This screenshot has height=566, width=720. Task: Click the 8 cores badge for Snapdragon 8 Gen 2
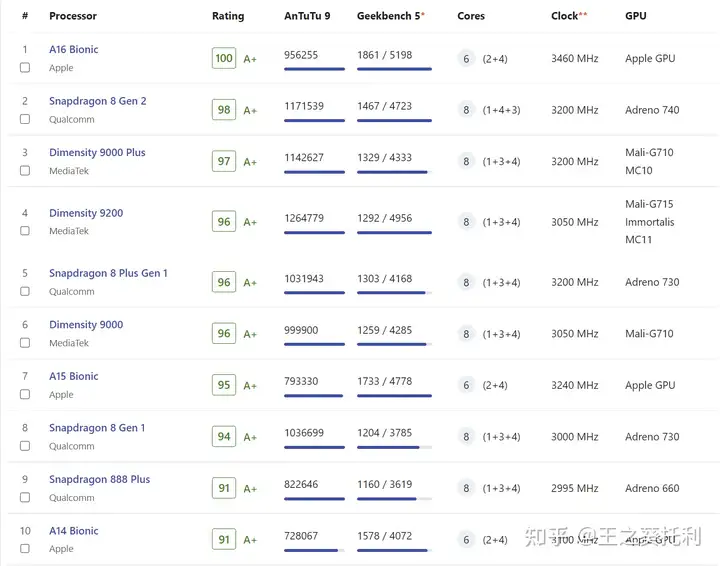pos(466,110)
